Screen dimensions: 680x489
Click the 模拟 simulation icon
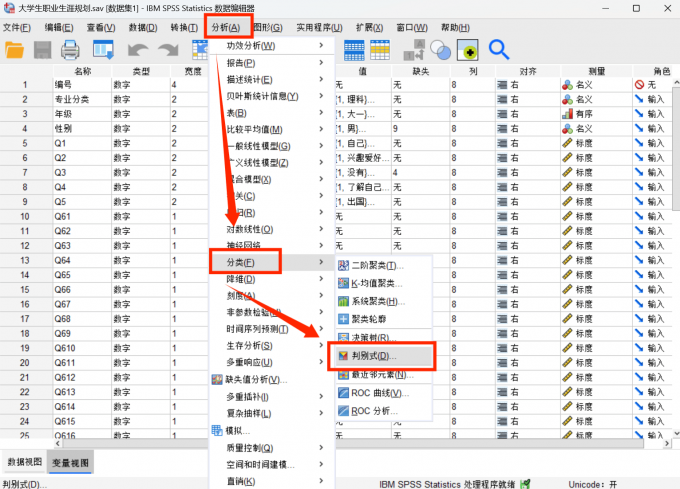[x=217, y=430]
